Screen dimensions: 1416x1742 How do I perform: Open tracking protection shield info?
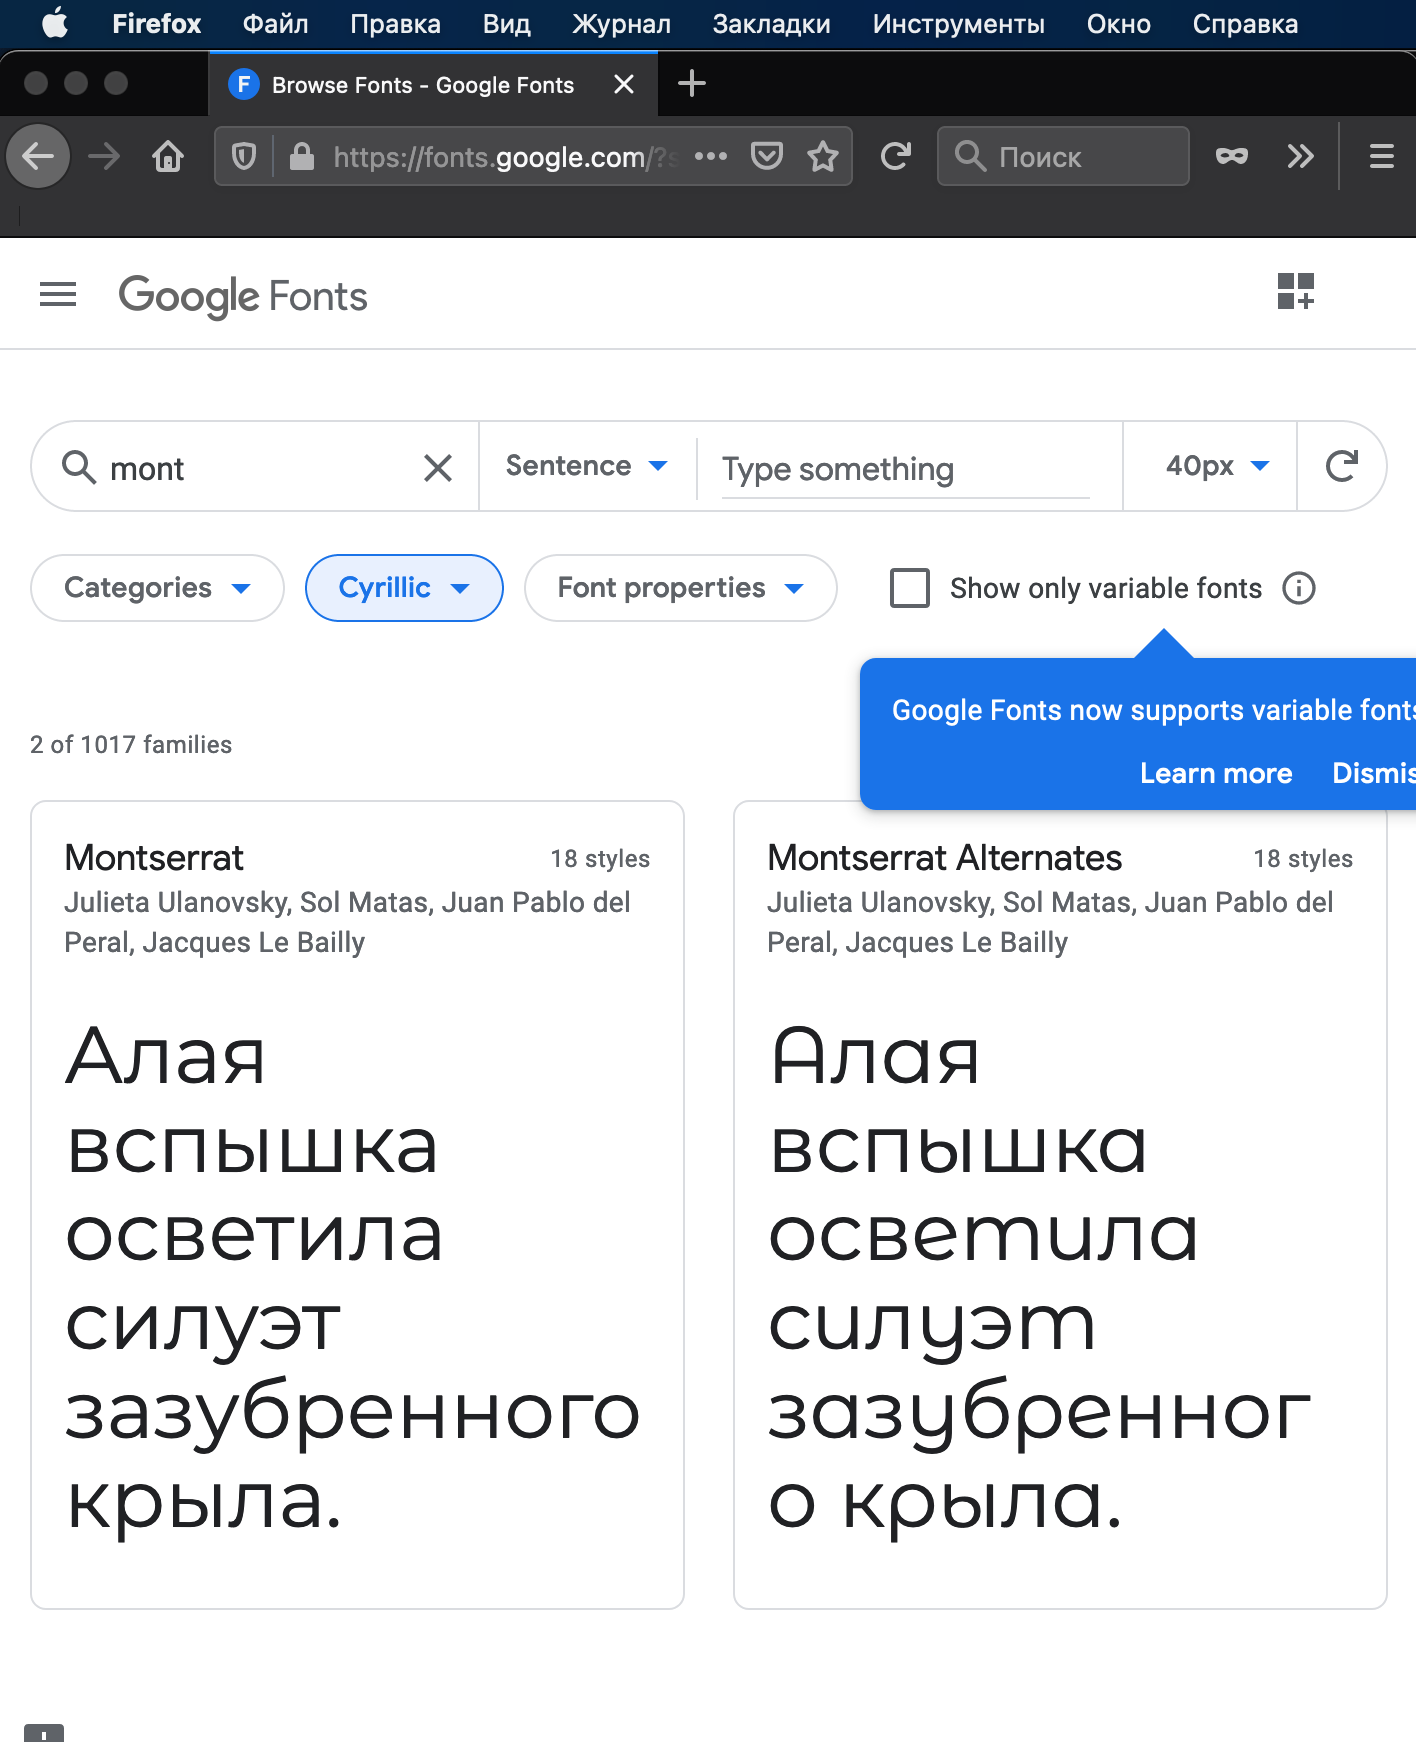coord(244,156)
